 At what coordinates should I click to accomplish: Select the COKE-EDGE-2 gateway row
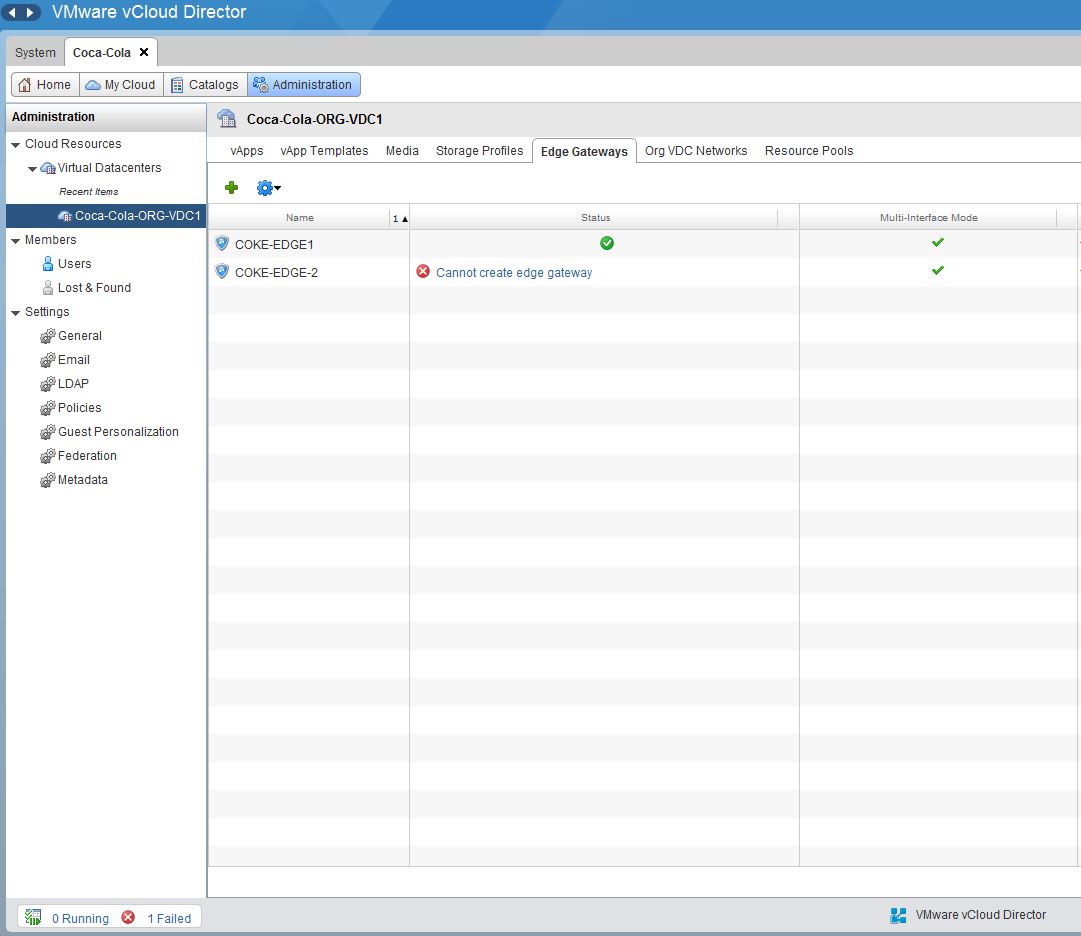643,272
